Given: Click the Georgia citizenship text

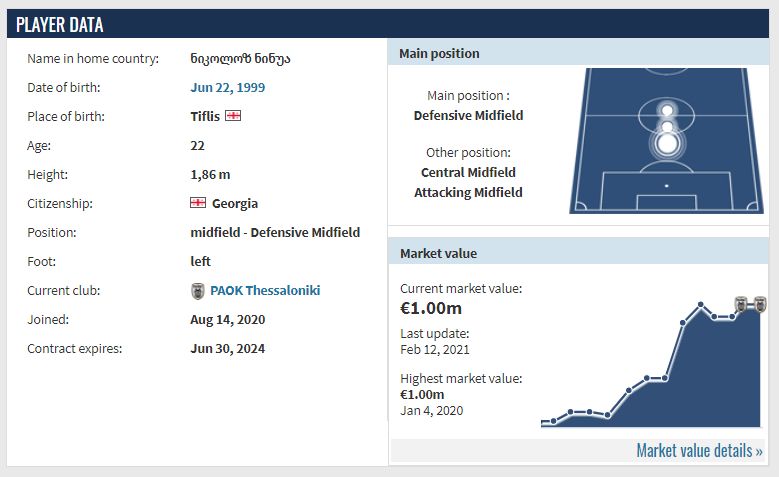Looking at the screenshot, I should click(234, 203).
